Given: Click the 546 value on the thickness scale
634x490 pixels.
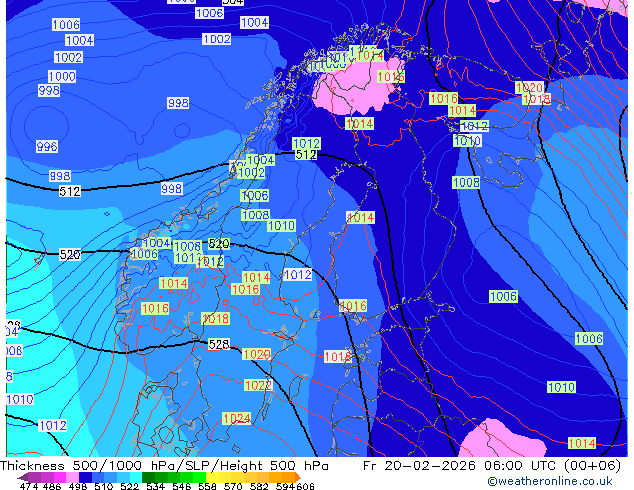Looking at the screenshot, I should pos(181,486).
